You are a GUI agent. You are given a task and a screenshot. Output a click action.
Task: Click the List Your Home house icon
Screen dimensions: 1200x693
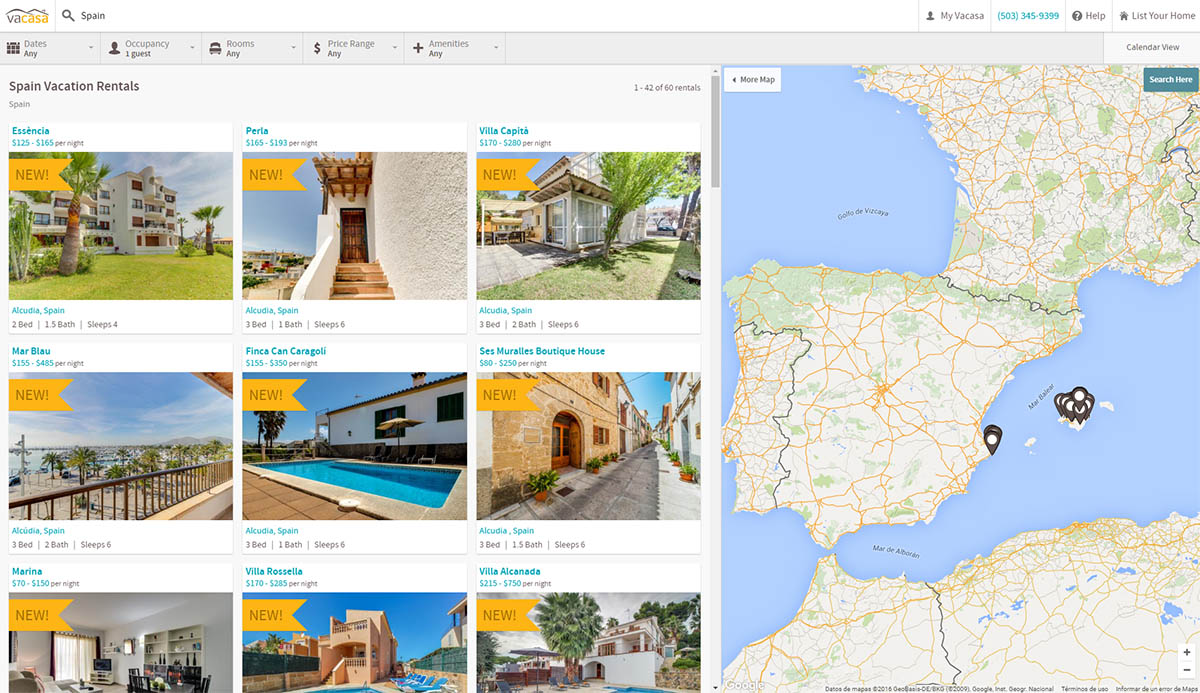(x=1124, y=16)
